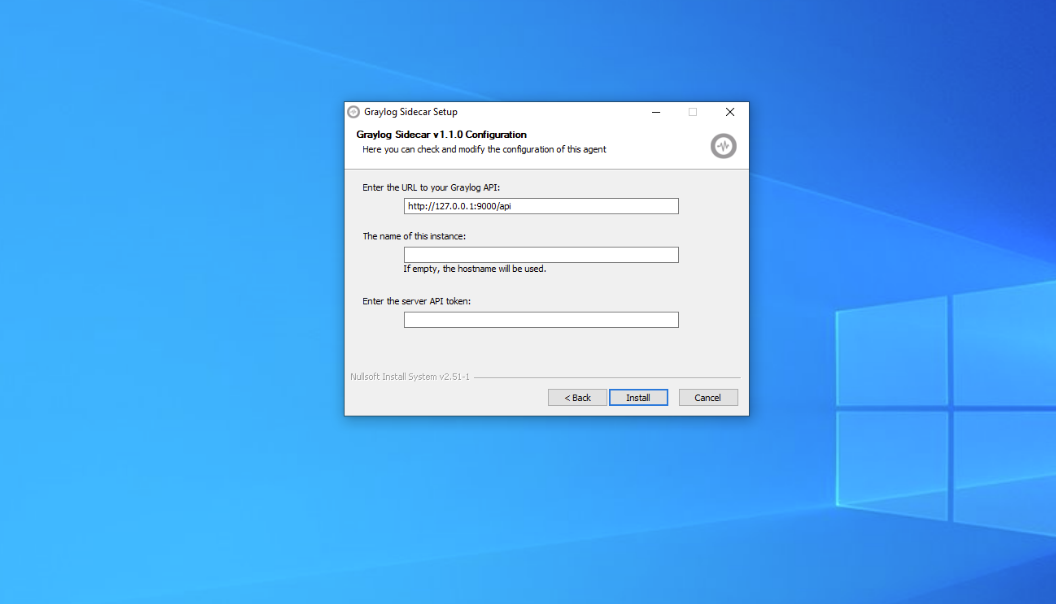Go back with the Back button
The height and width of the screenshot is (604, 1056).
coord(577,397)
